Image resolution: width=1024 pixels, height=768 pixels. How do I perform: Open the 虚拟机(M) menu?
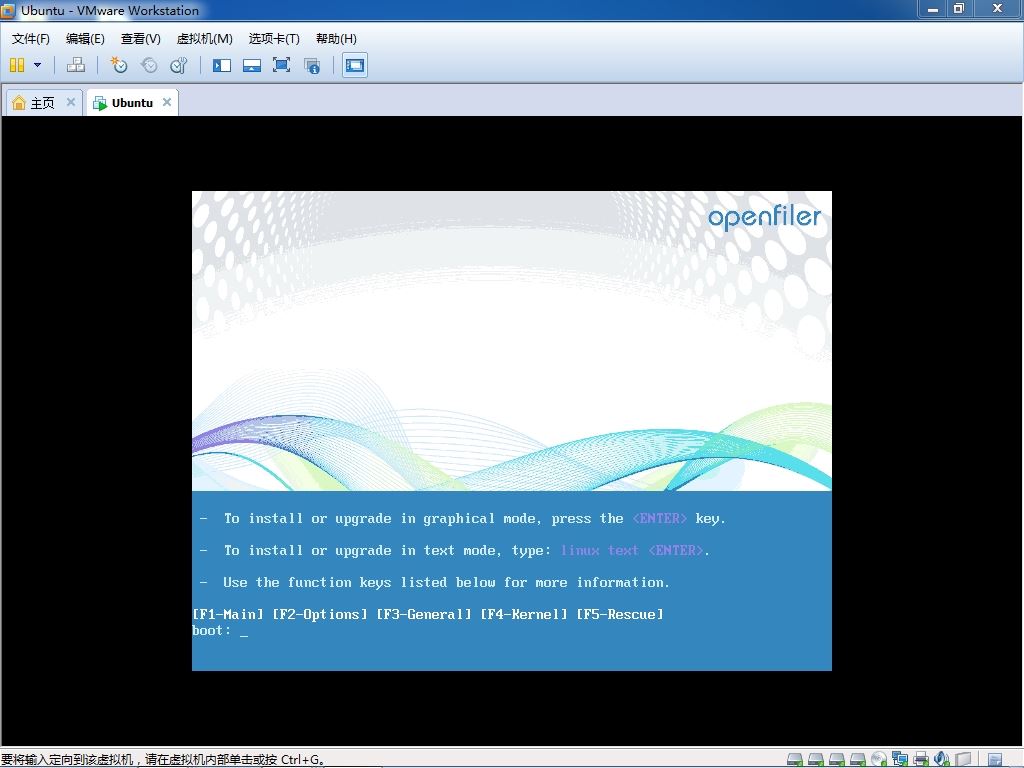tap(204, 39)
